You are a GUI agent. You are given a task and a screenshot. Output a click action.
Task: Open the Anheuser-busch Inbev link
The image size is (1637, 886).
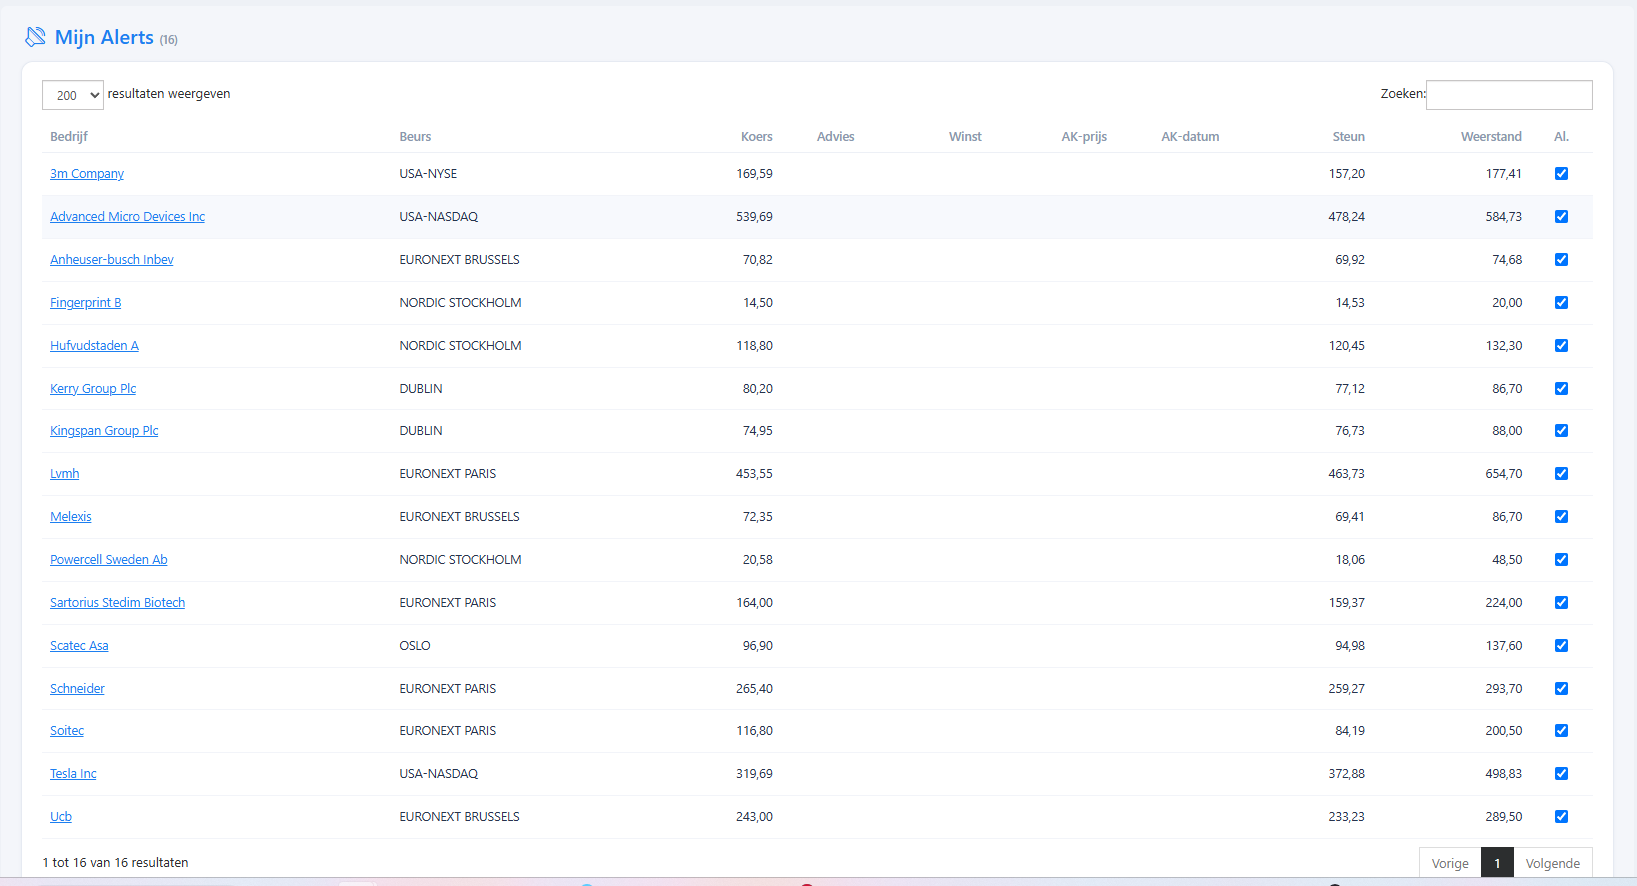(112, 260)
